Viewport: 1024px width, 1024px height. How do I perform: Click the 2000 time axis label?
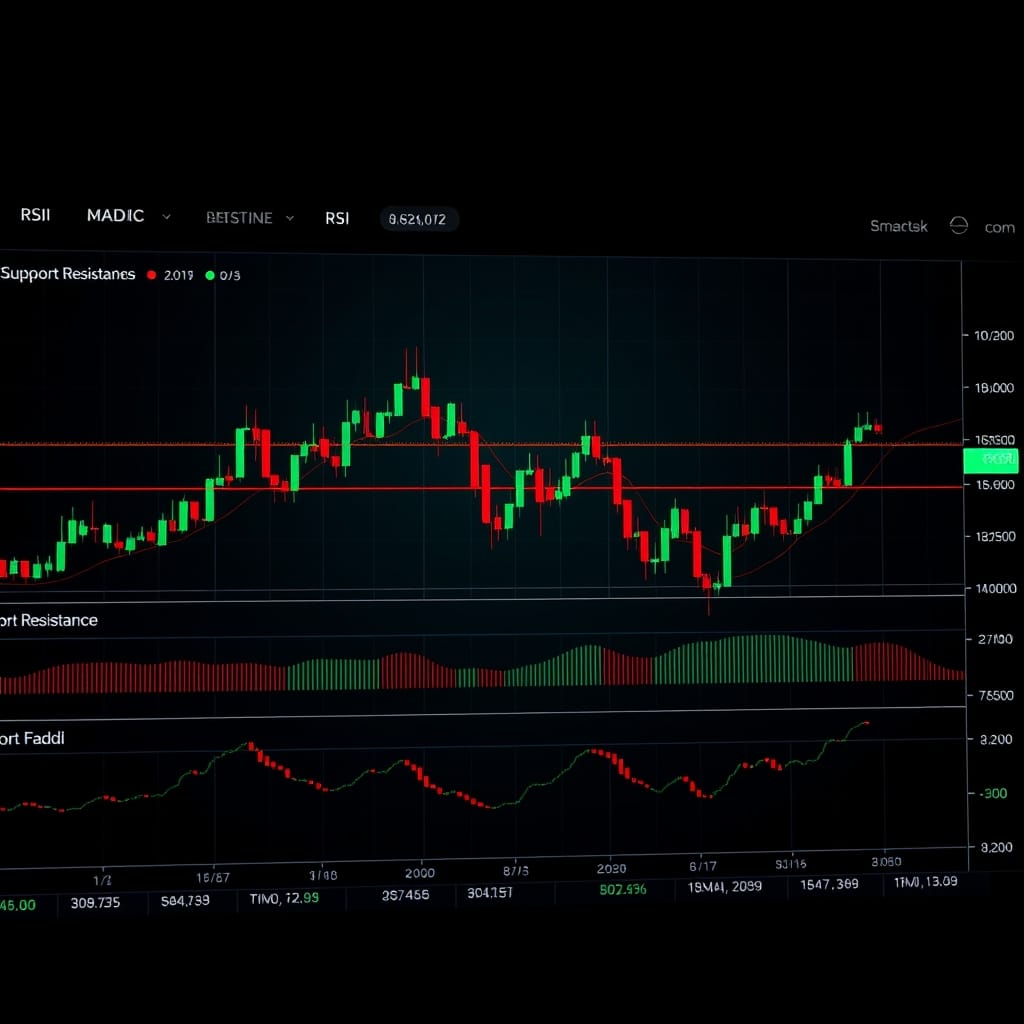[419, 873]
